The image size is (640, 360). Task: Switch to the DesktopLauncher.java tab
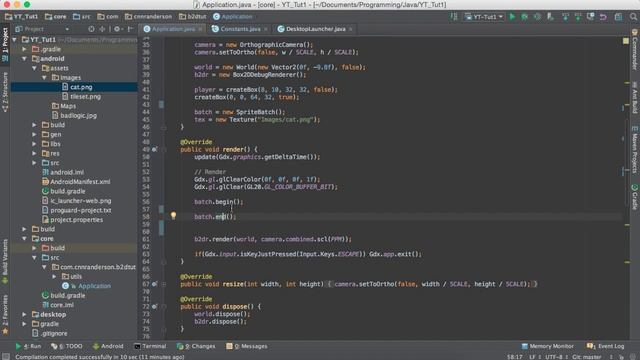coord(315,29)
